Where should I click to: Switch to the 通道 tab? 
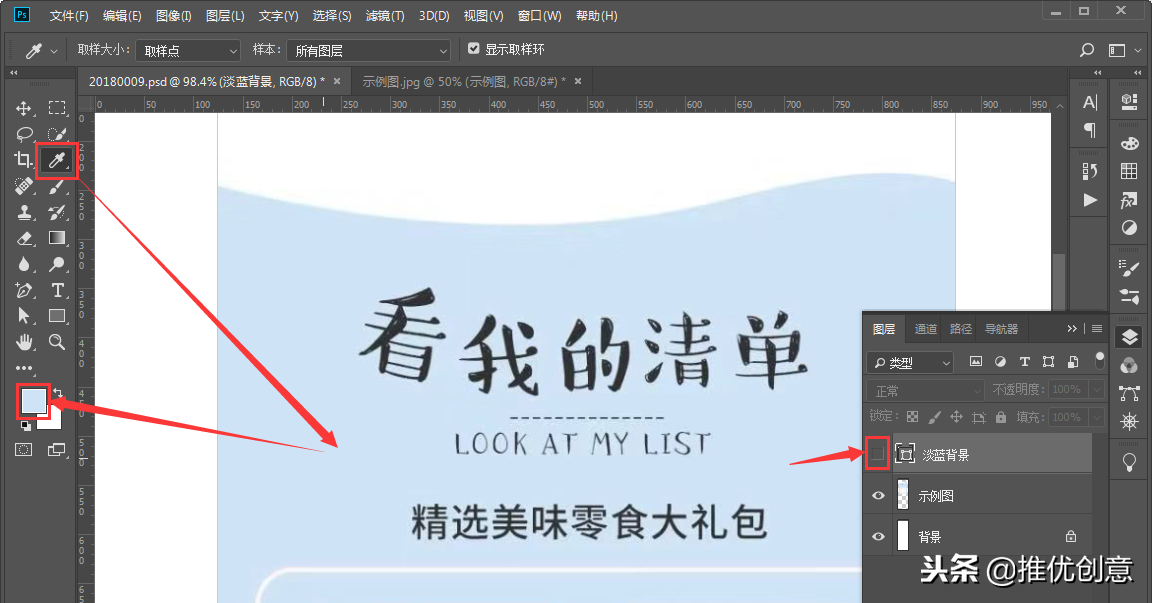[x=926, y=329]
